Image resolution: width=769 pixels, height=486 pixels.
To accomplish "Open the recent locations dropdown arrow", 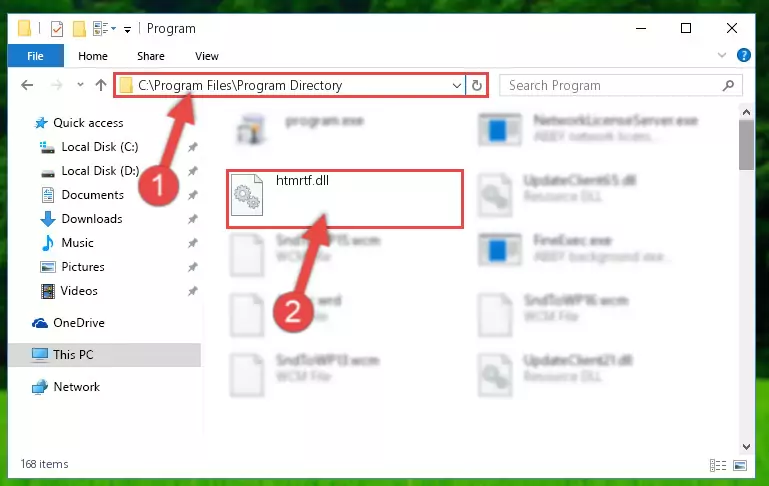I will click(x=80, y=85).
